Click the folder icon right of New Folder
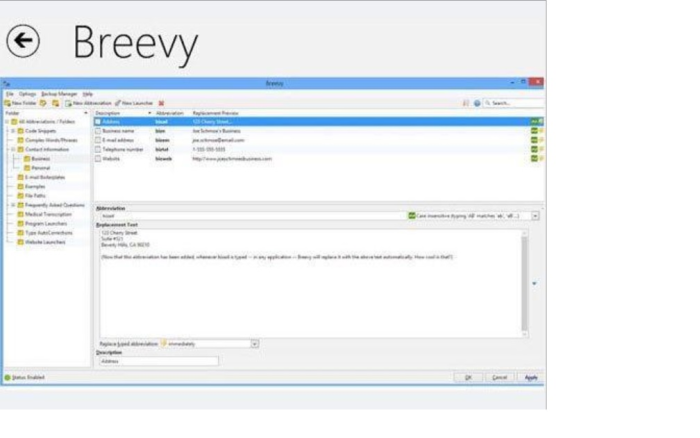The image size is (700, 438). [43, 103]
